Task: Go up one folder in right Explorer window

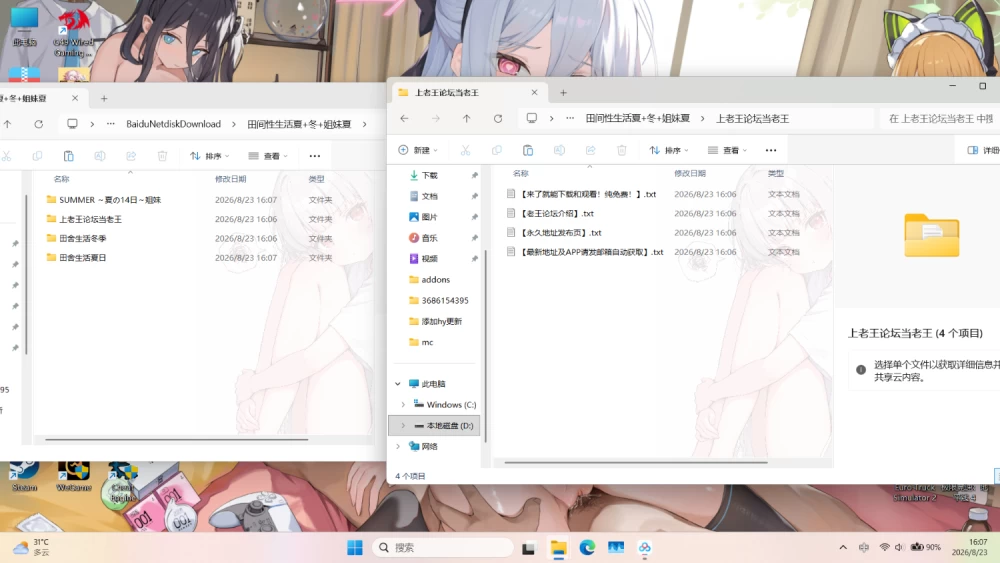Action: coord(467,119)
